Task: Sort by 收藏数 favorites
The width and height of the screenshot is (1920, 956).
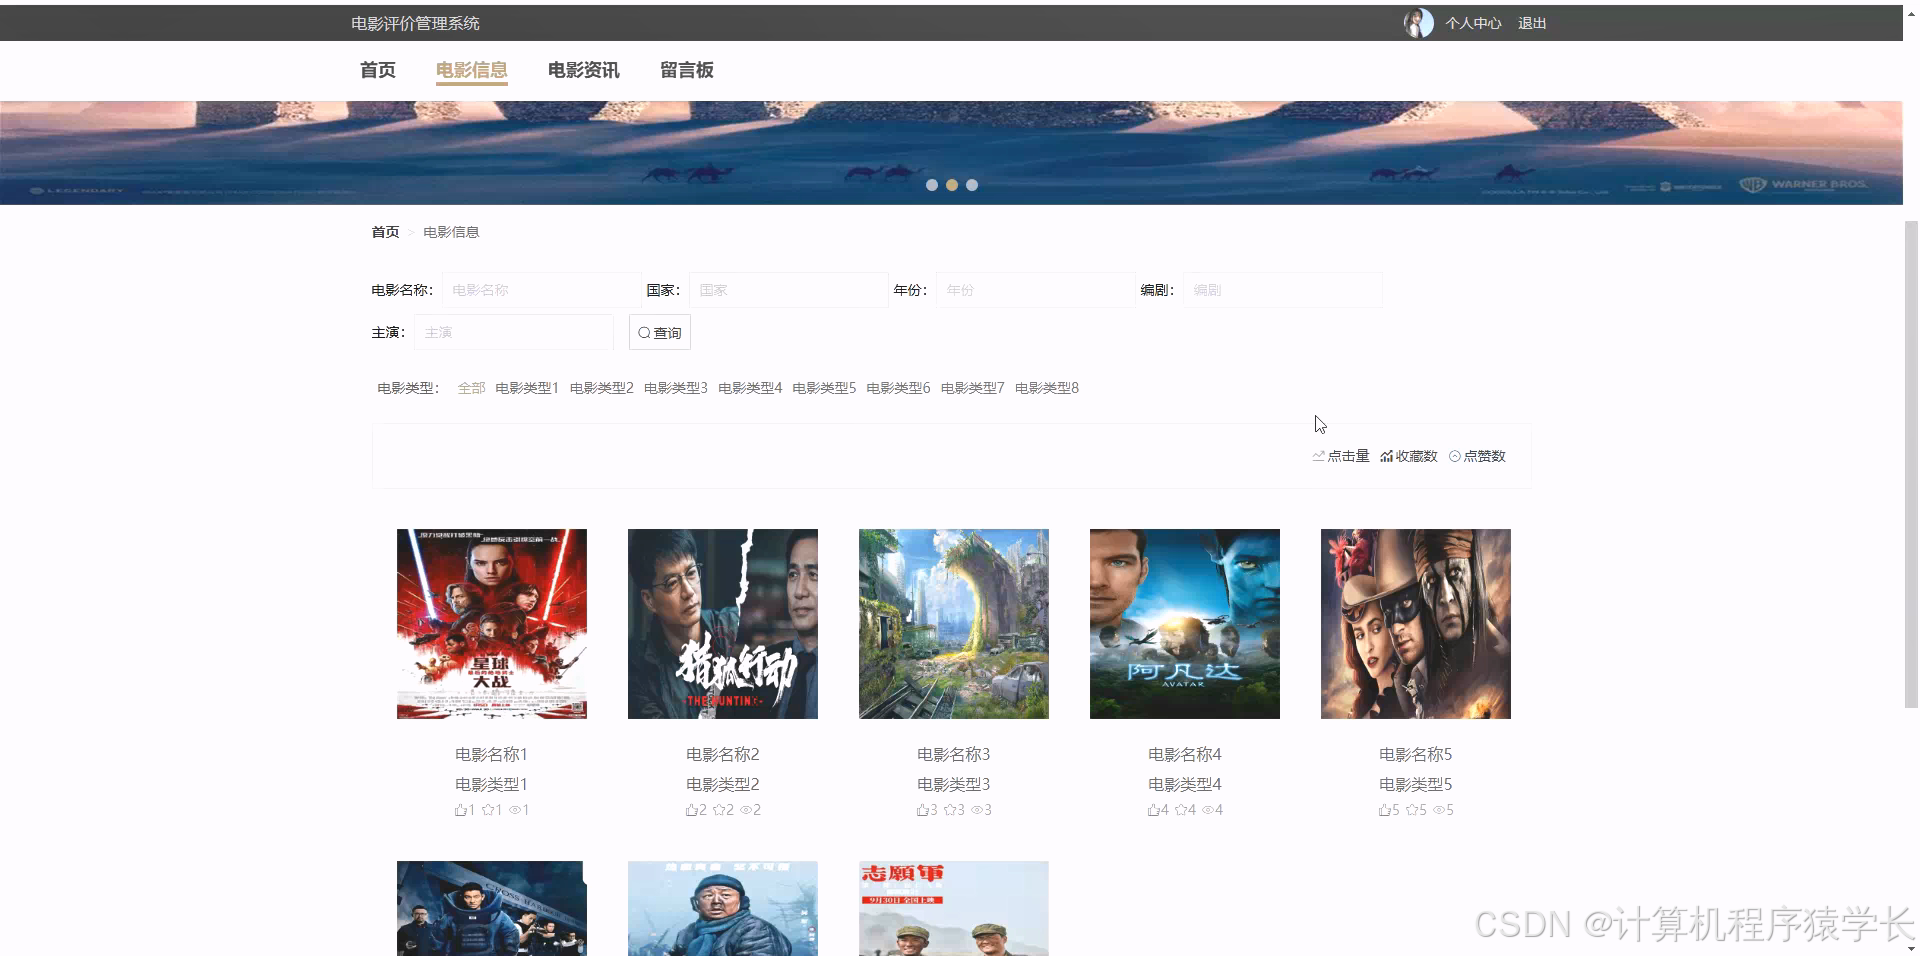Action: pyautogui.click(x=1409, y=456)
